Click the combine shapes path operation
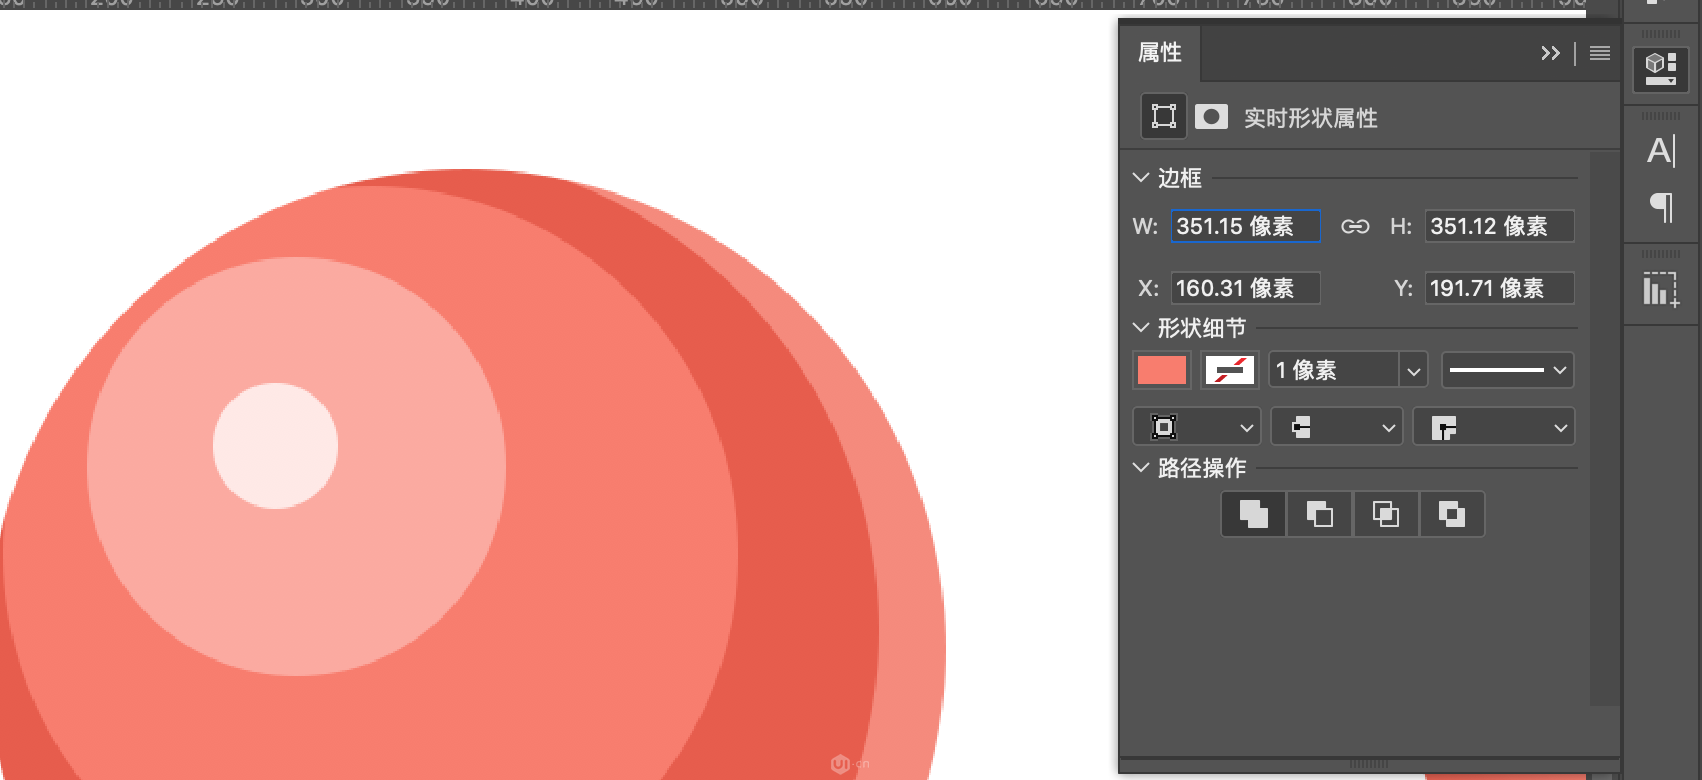The height and width of the screenshot is (780, 1702). 1254,514
